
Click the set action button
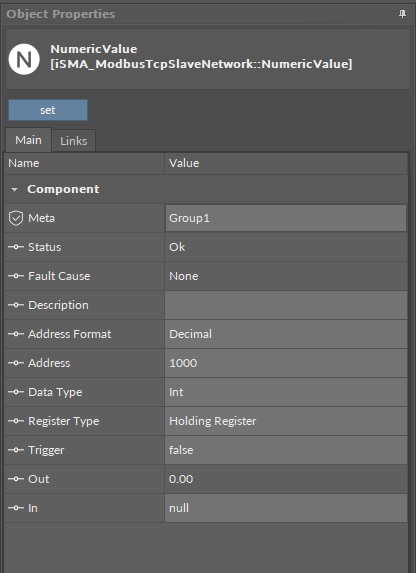click(48, 110)
